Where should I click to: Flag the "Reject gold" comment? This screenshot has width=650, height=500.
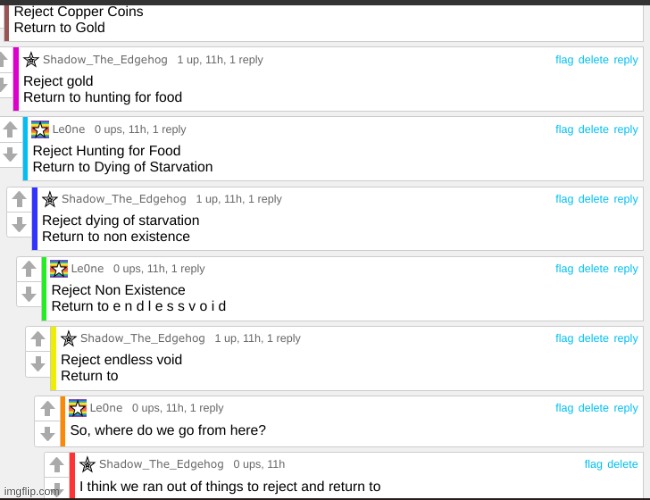tap(564, 60)
